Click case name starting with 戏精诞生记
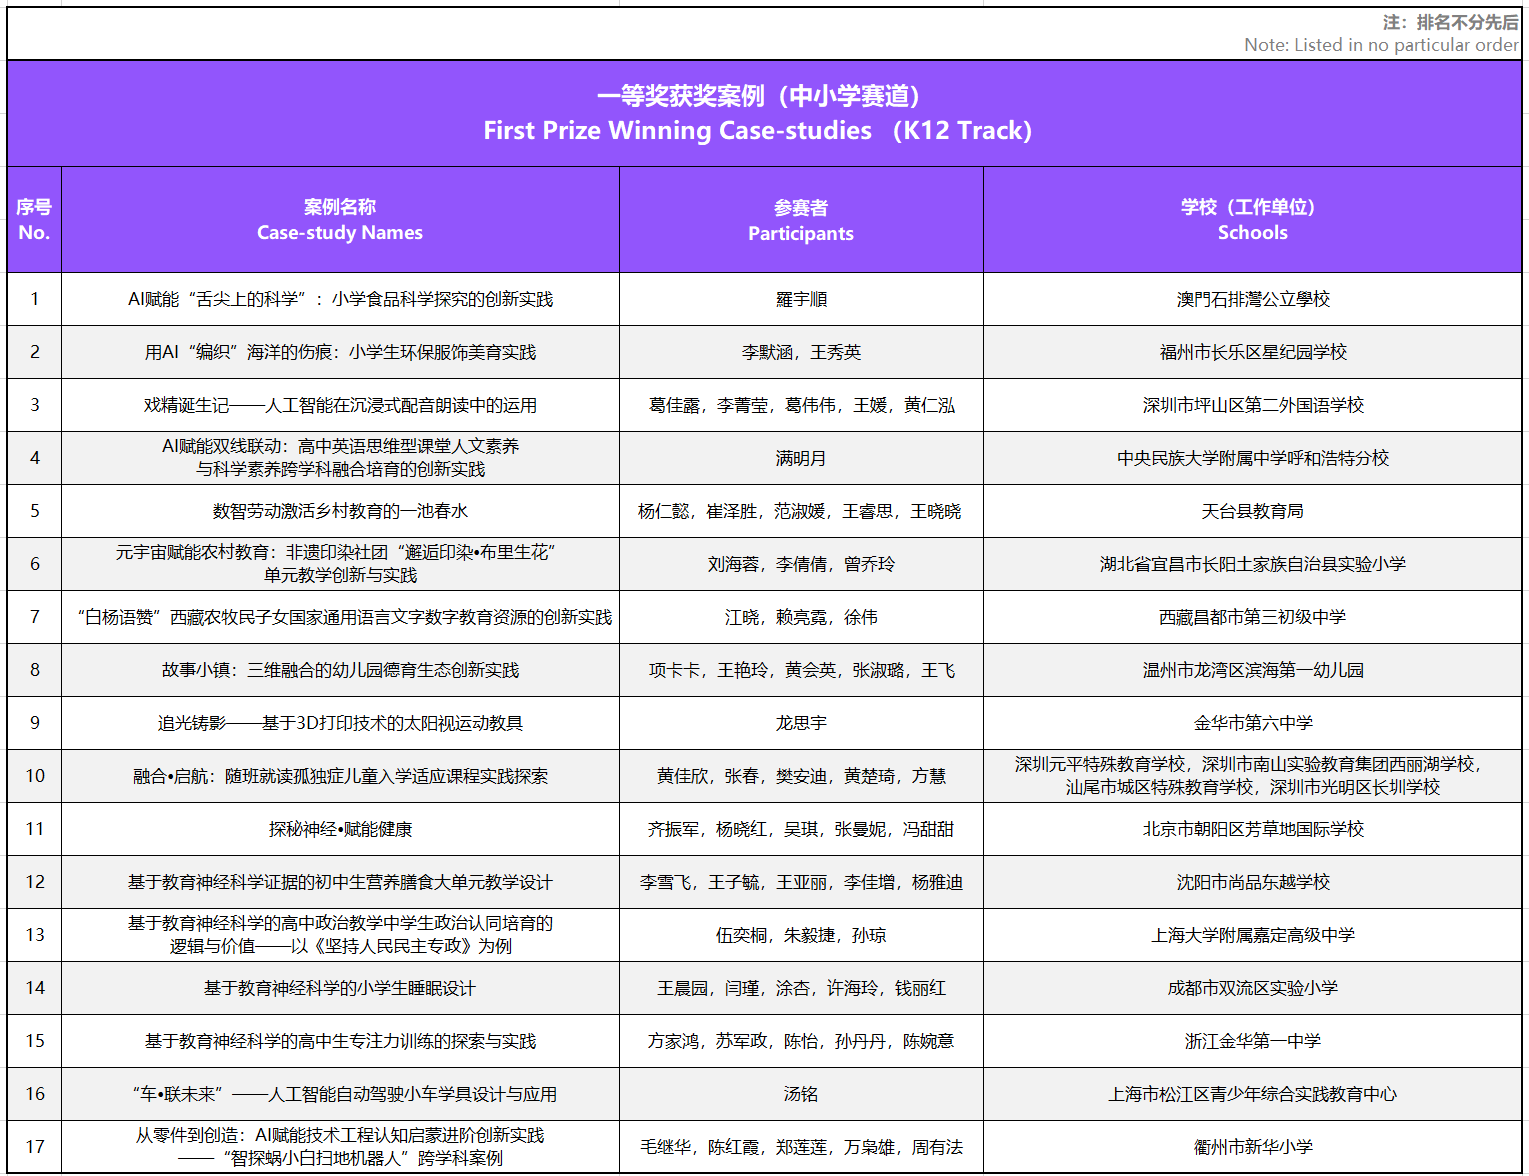 point(340,405)
